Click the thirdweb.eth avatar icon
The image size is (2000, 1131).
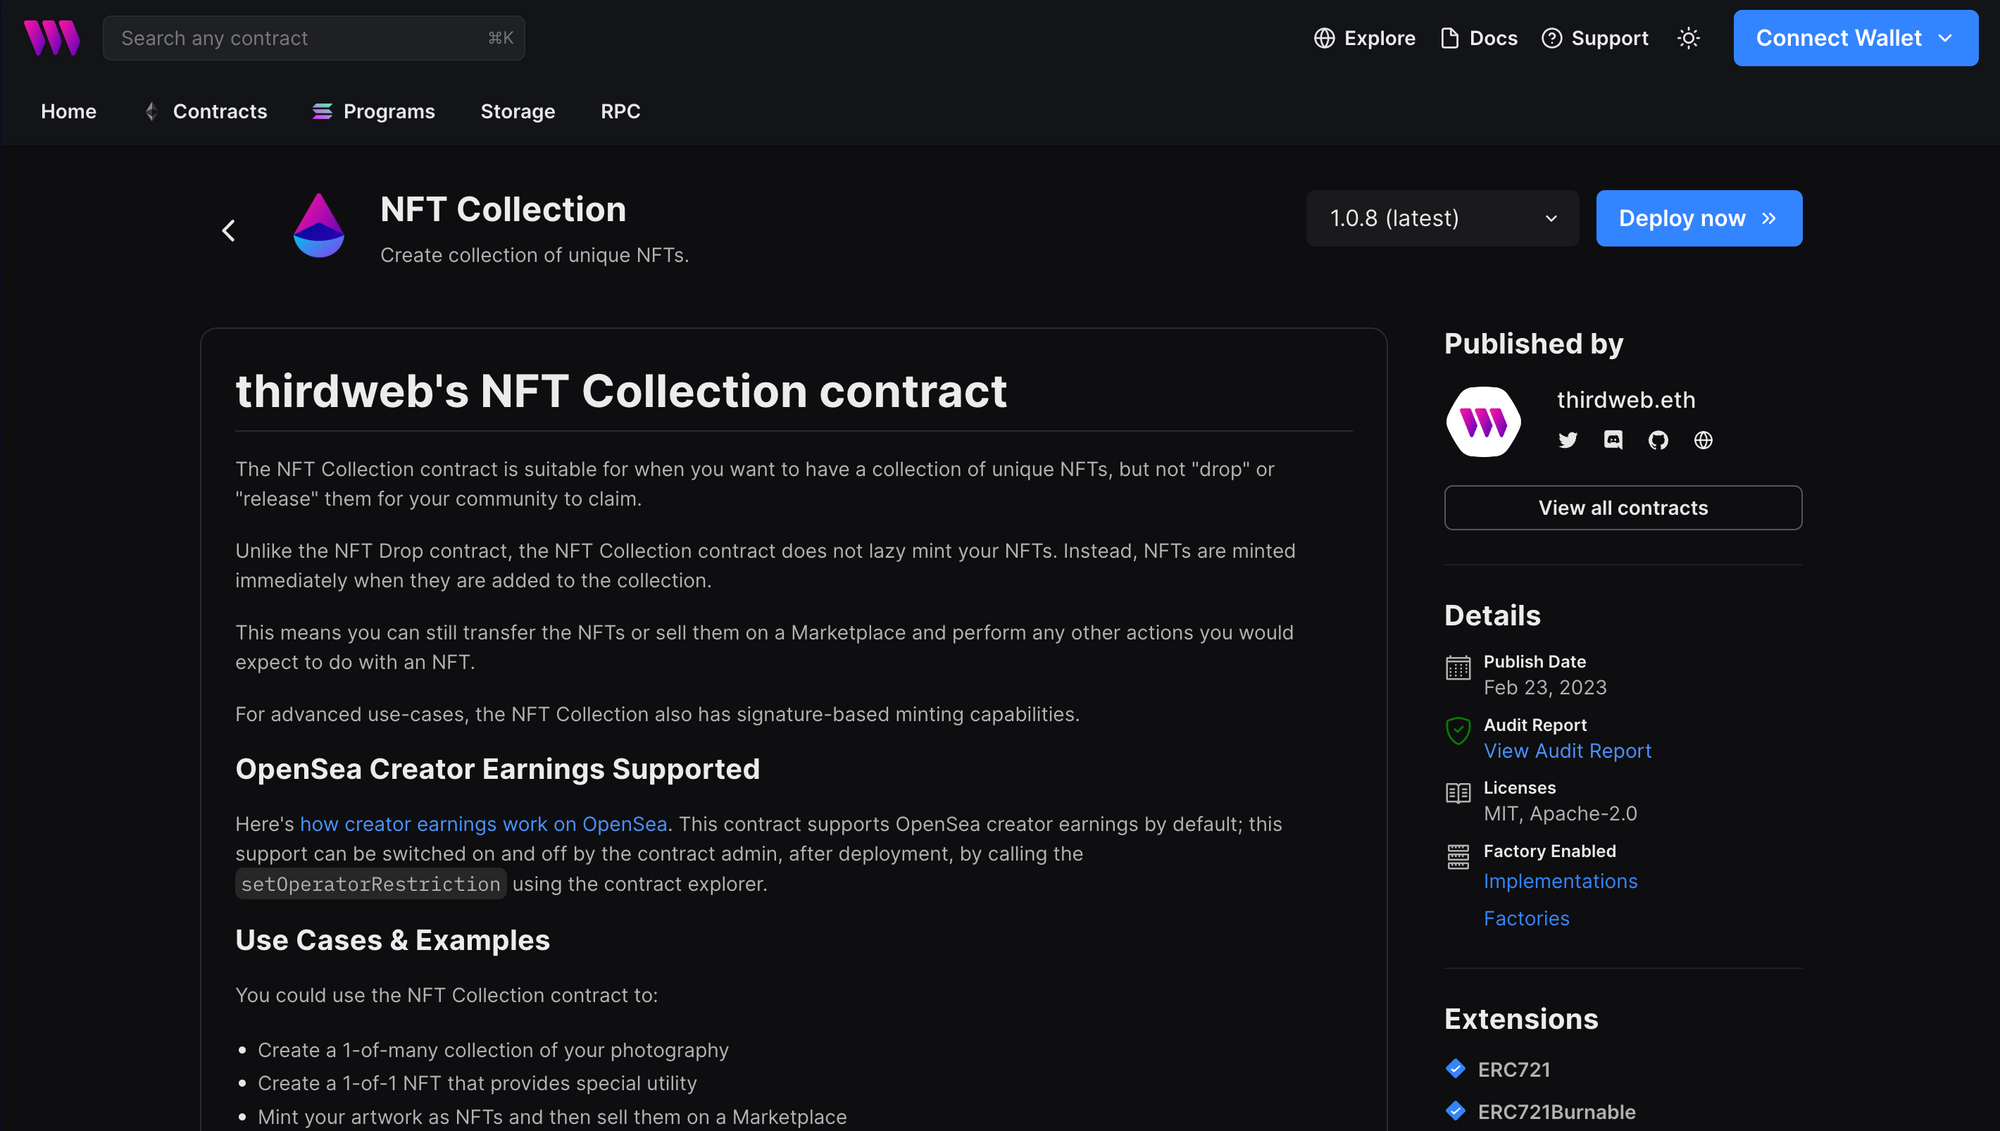tap(1484, 421)
